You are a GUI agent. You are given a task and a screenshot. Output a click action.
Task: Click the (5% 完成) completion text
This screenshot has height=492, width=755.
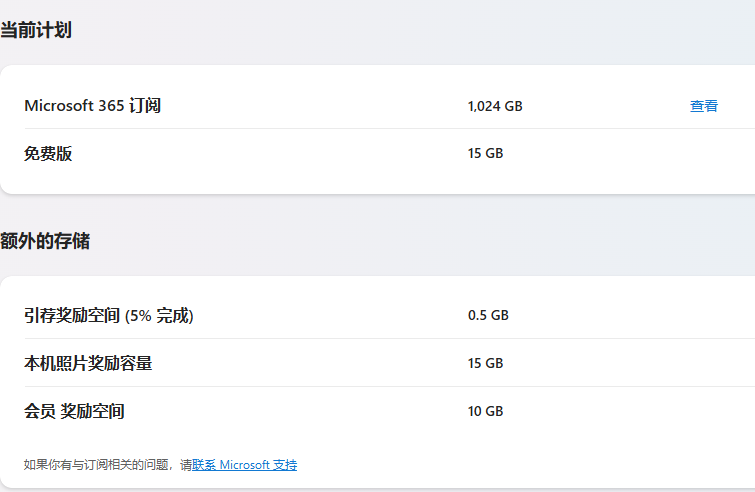click(159, 316)
